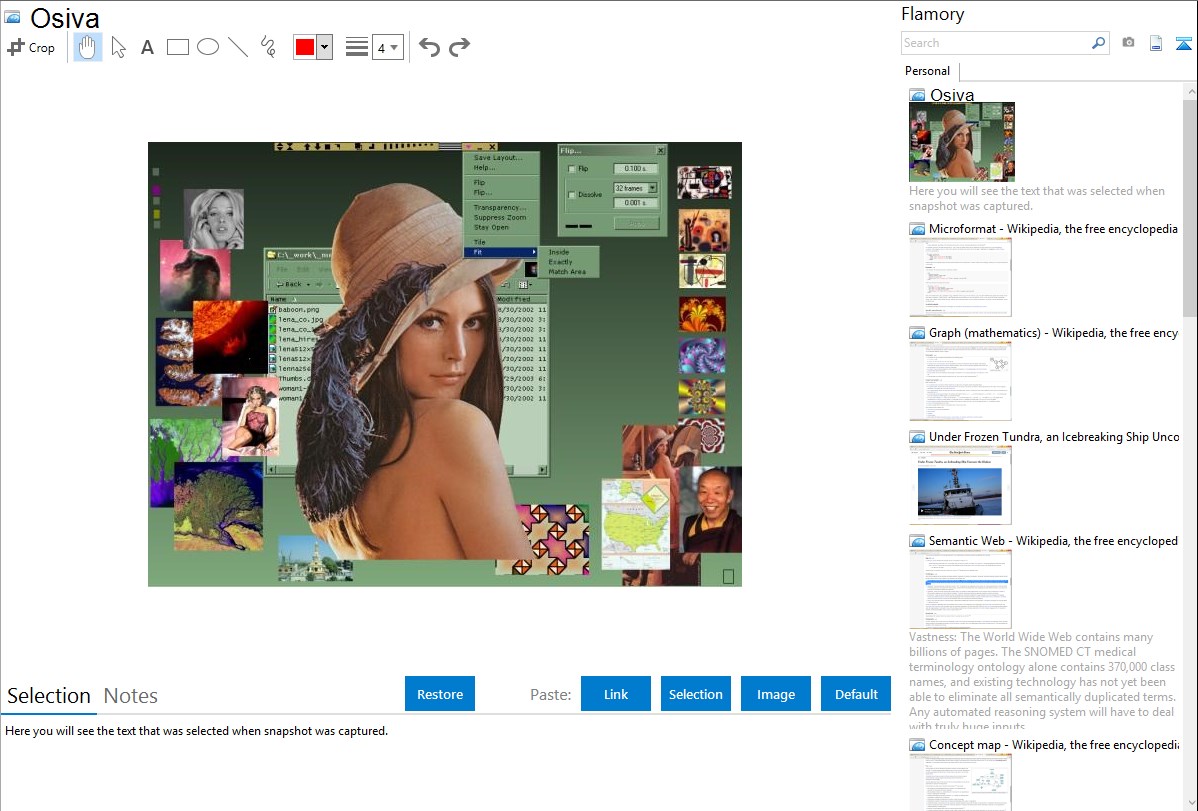1198x811 pixels.
Task: Switch to the Personal tab
Action: [928, 71]
